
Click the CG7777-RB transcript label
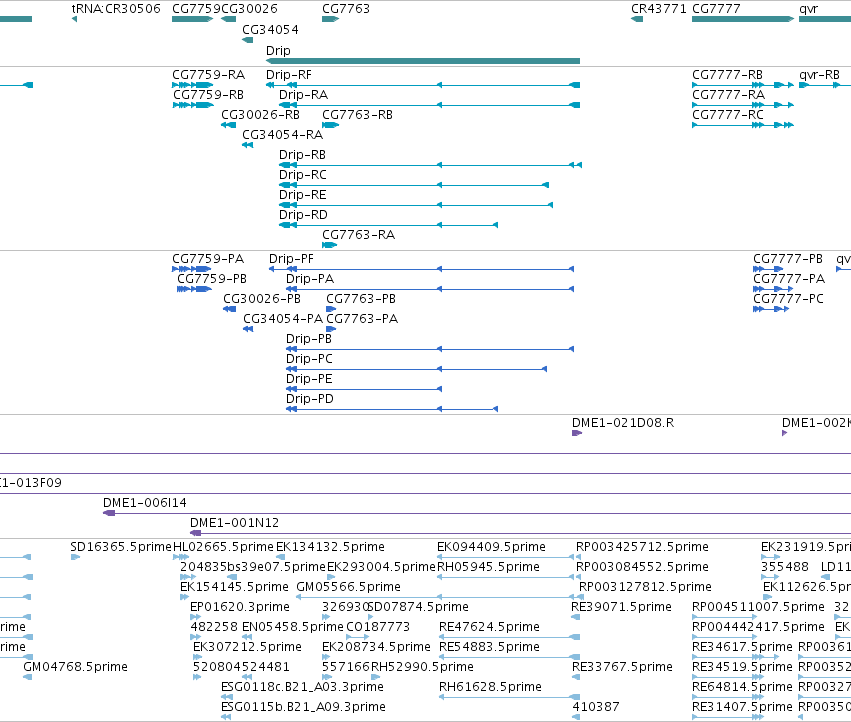click(x=727, y=75)
